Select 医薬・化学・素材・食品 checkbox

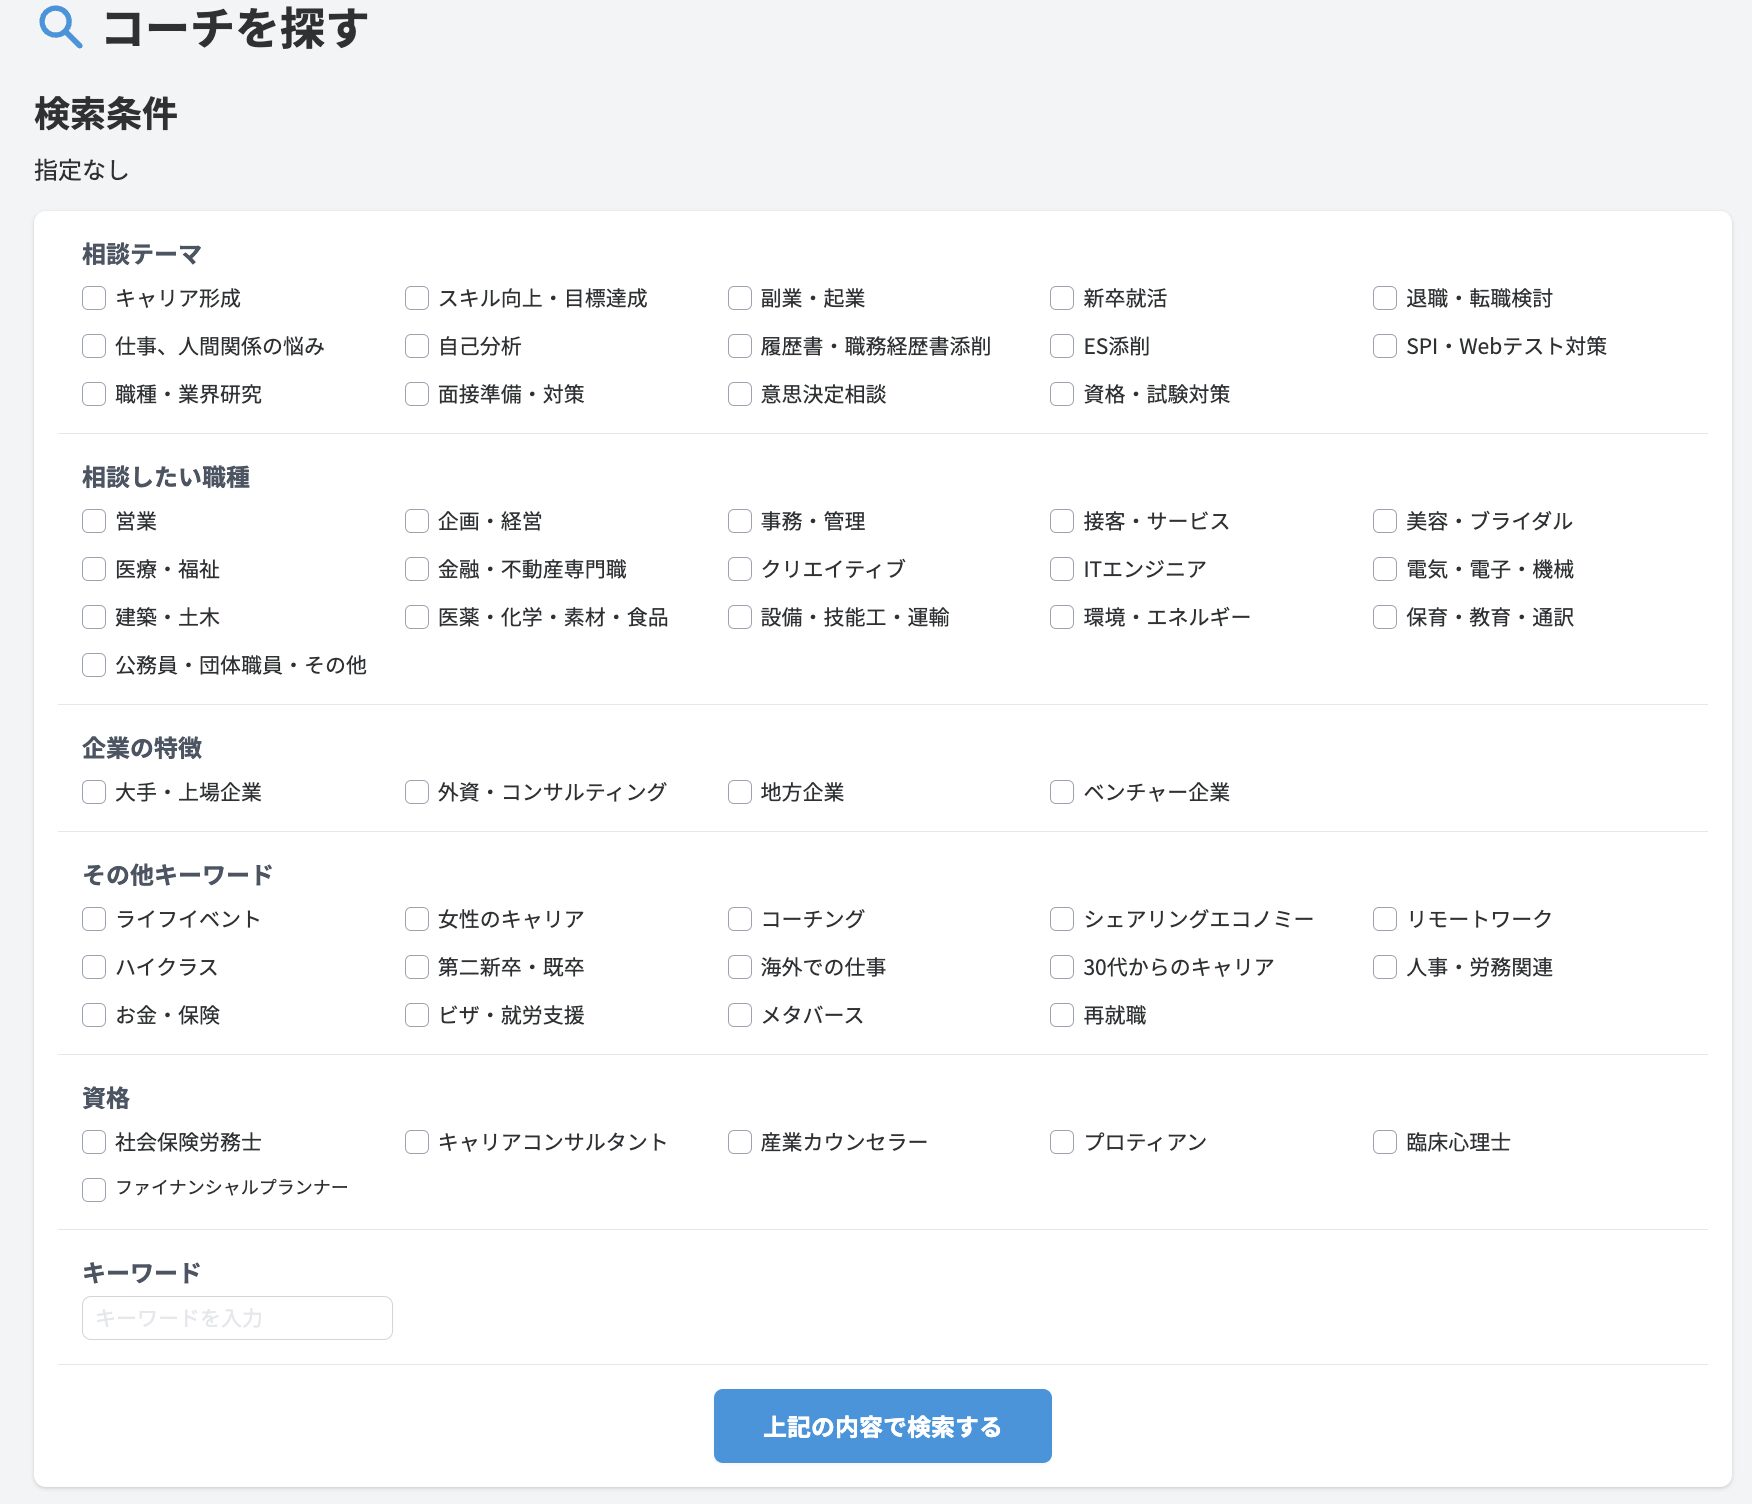pos(417,617)
